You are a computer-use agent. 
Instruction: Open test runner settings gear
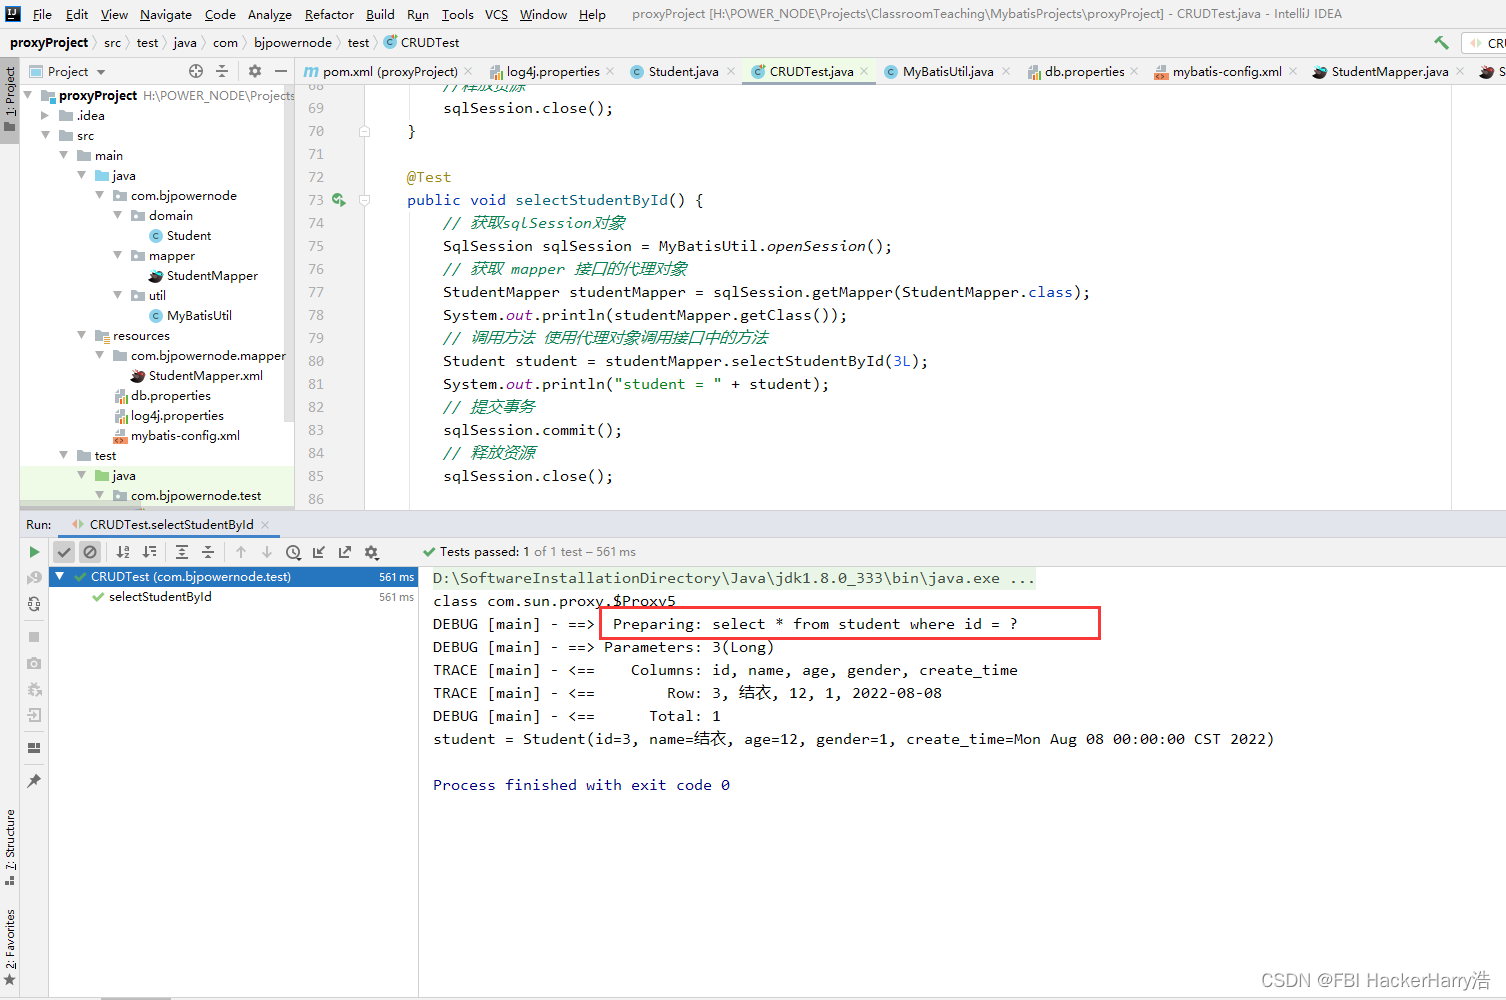click(372, 552)
